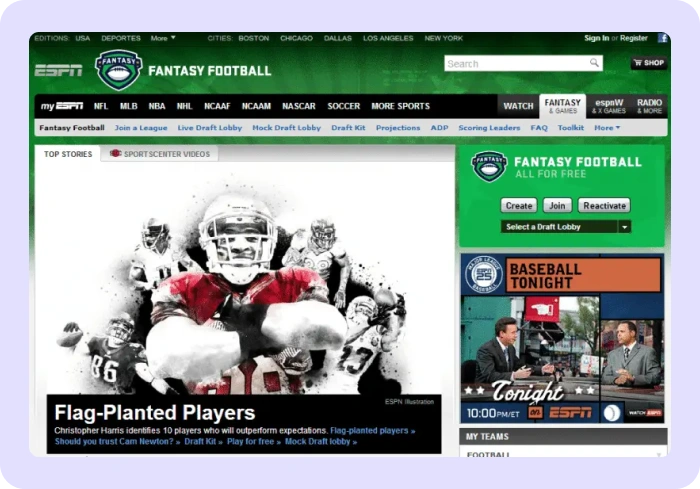Switch to the Watch tab
The height and width of the screenshot is (489, 700).
click(518, 106)
